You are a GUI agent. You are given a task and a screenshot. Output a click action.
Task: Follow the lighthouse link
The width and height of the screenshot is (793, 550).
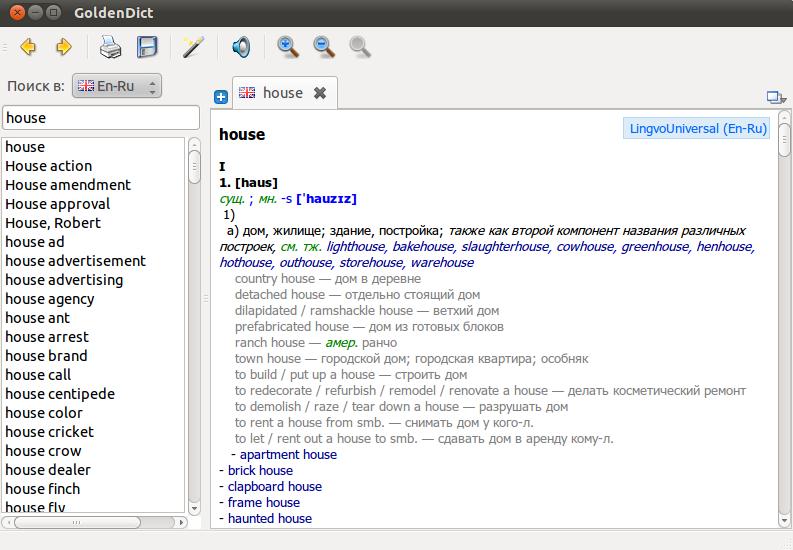pos(357,247)
